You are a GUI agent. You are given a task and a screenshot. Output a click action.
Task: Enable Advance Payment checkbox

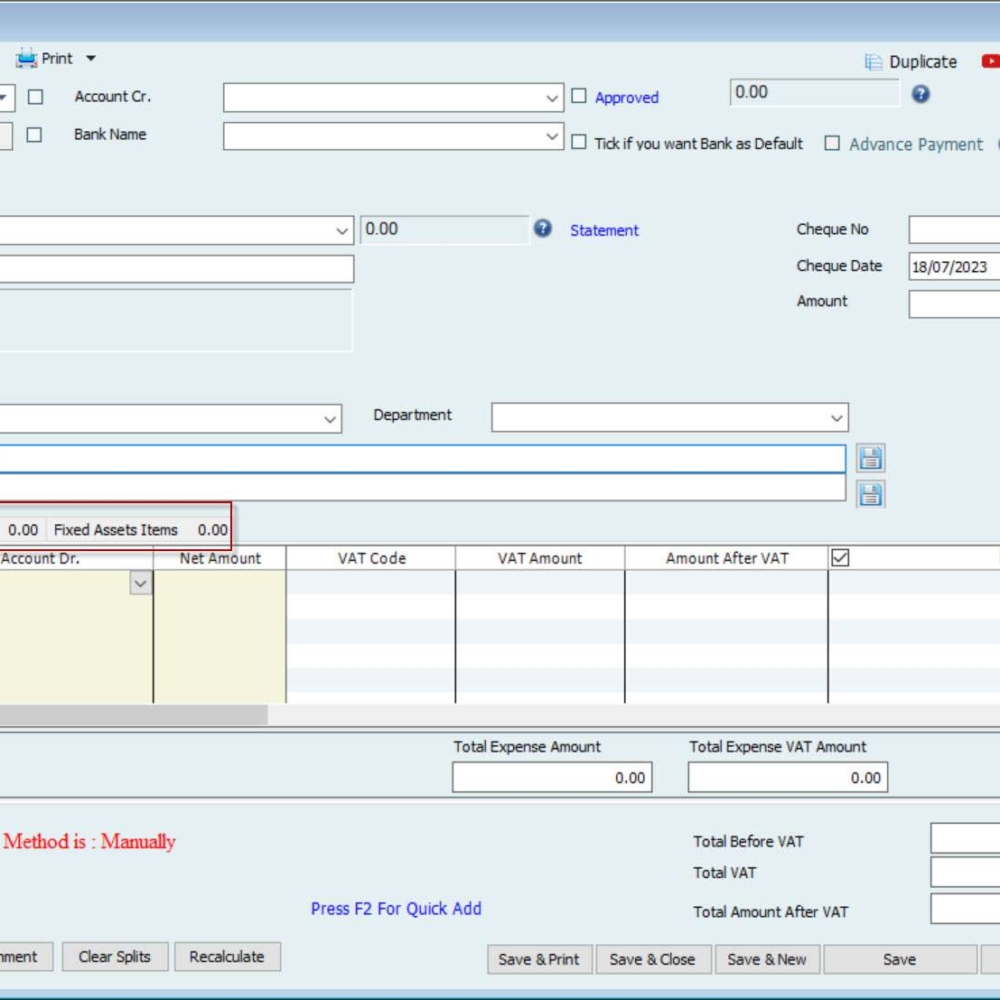pyautogui.click(x=832, y=143)
